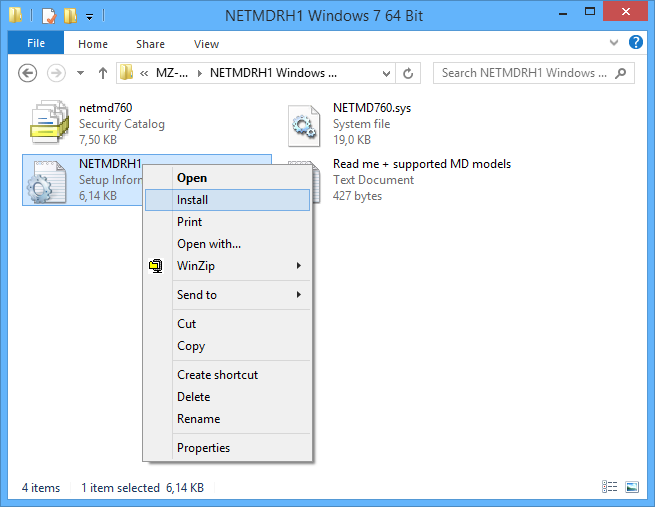This screenshot has width=655, height=507.
Task: Switch to Details view in status bar
Action: 610,487
